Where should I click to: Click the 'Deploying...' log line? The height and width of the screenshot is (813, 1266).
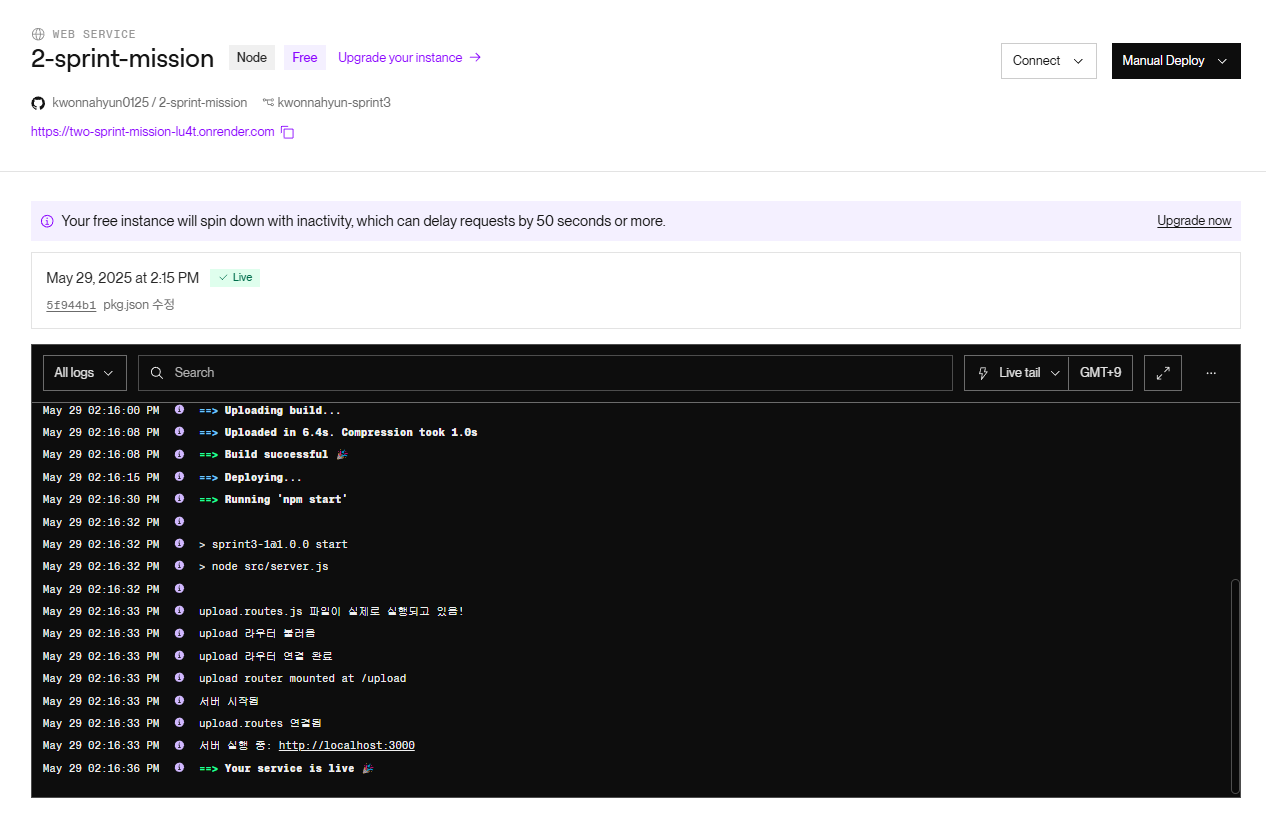[250, 477]
